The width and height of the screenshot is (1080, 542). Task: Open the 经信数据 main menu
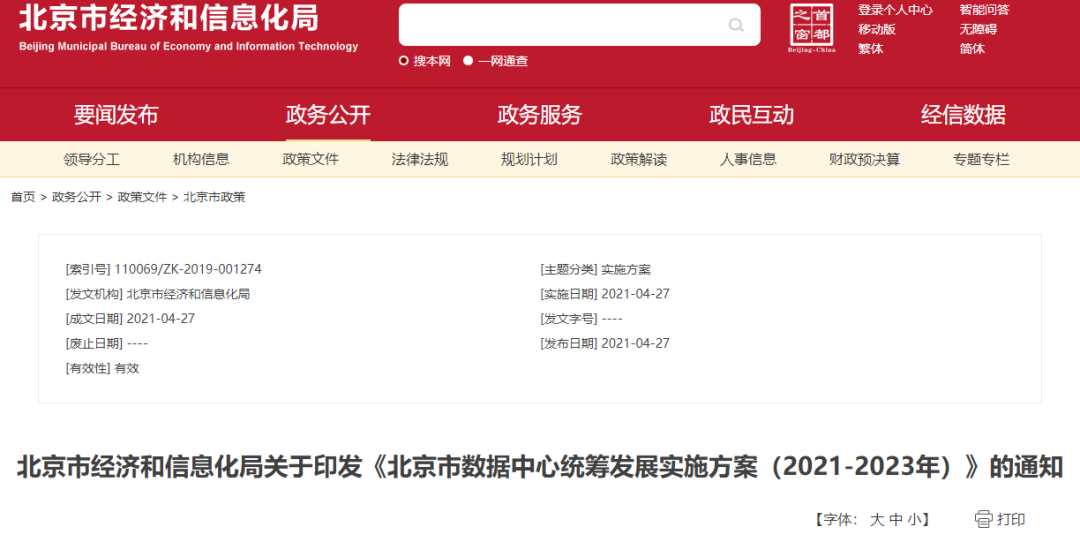click(963, 114)
